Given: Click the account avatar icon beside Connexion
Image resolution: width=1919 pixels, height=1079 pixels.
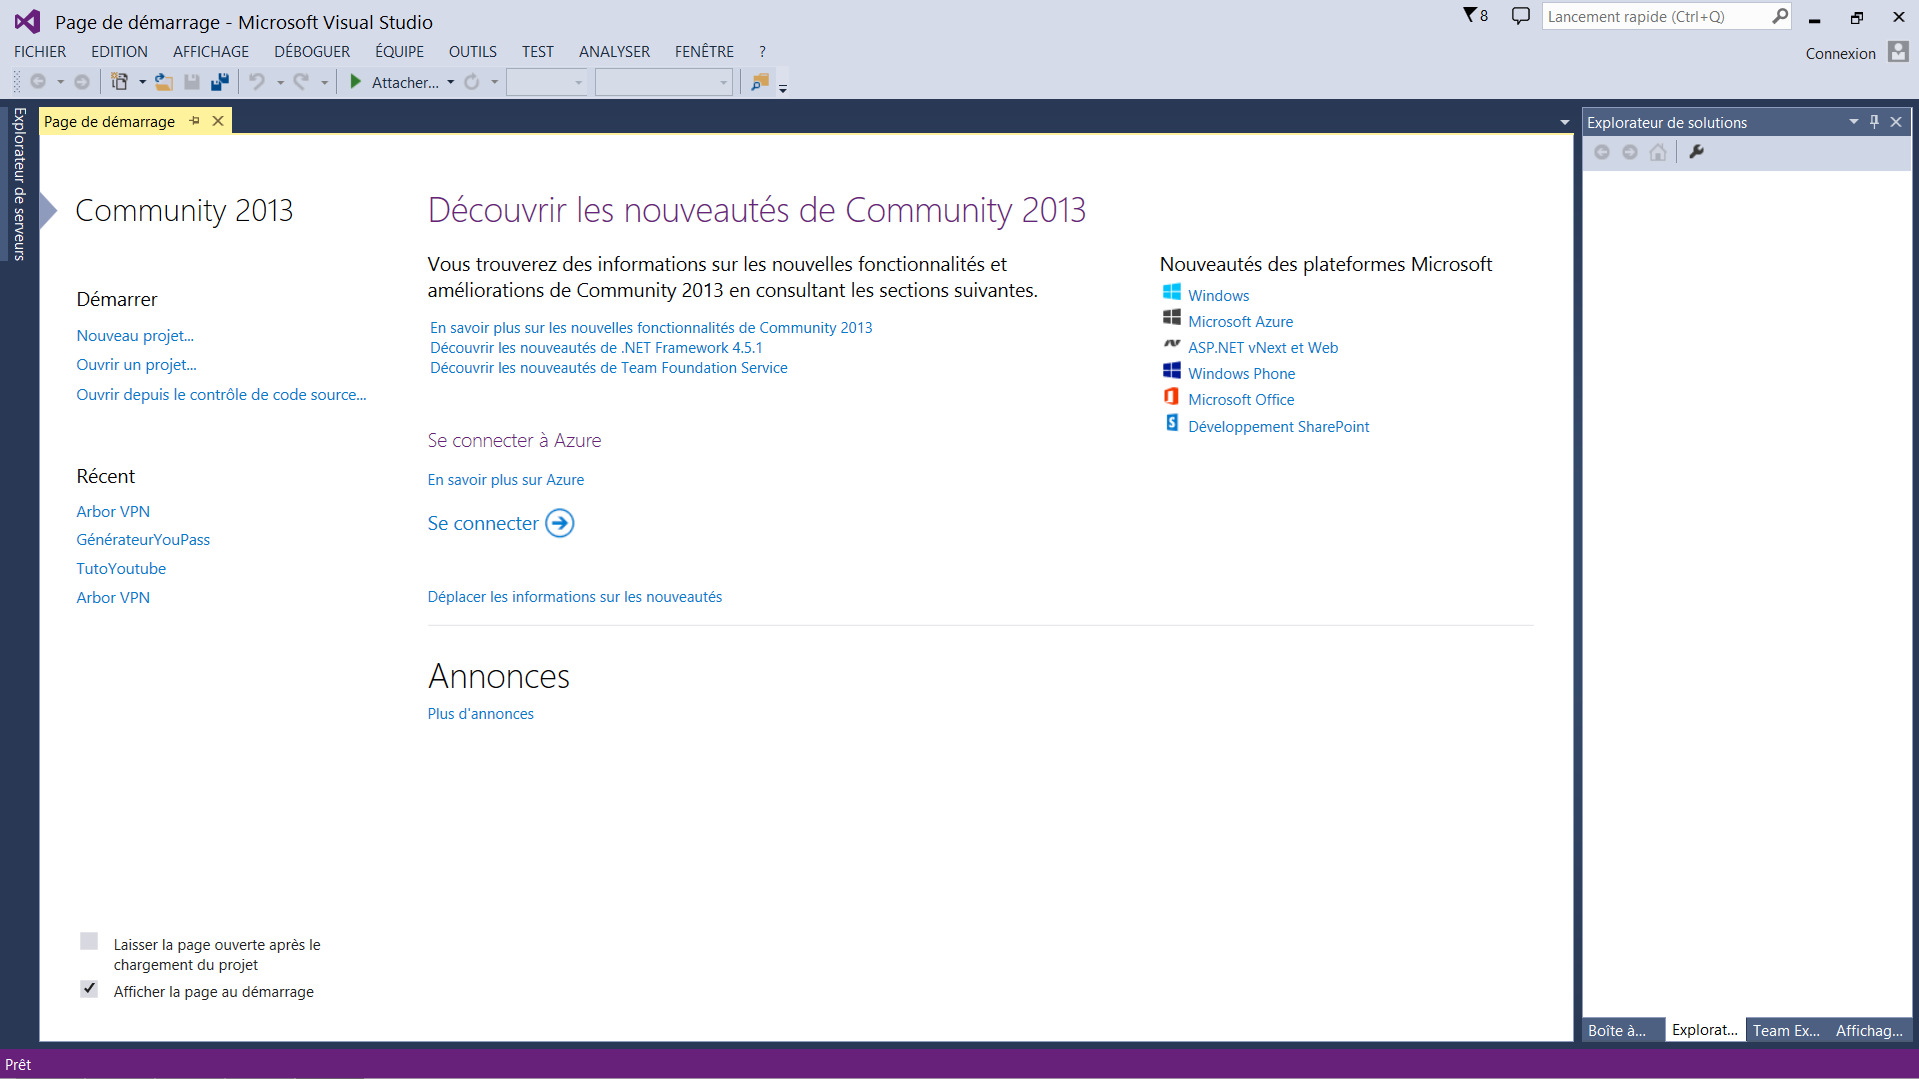Looking at the screenshot, I should [1898, 52].
